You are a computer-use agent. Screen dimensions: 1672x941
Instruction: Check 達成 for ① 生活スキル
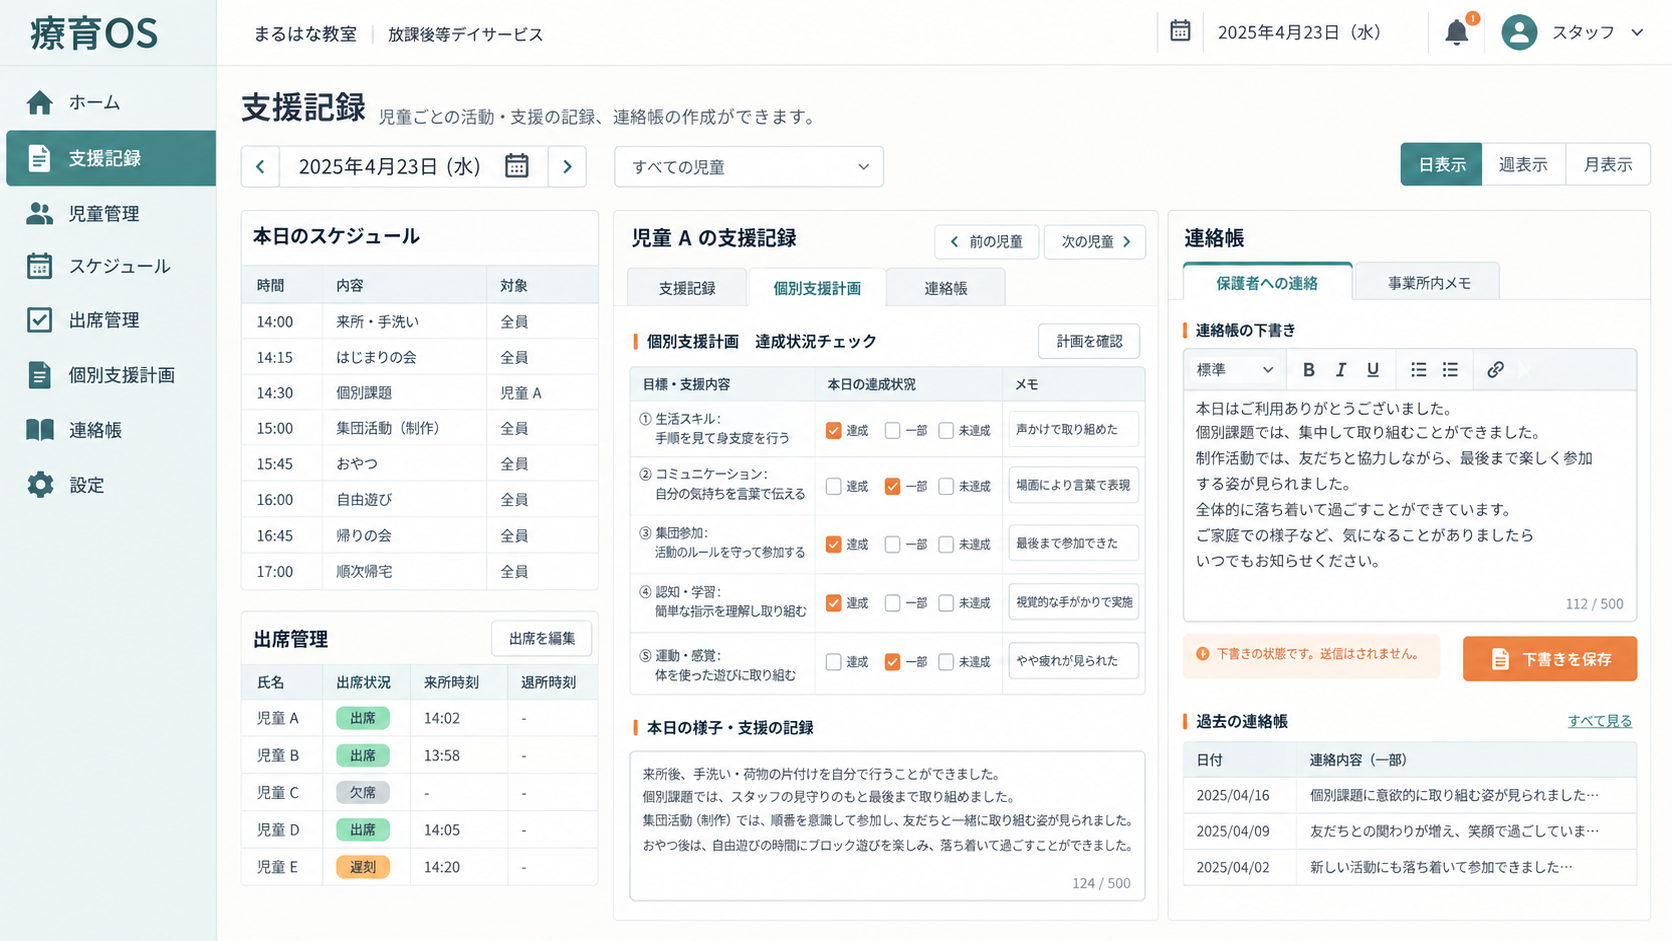pos(833,430)
